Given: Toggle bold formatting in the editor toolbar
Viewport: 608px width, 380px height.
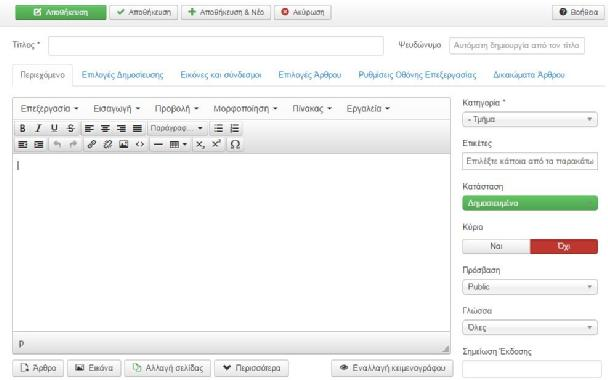Looking at the screenshot, I should (x=22, y=128).
